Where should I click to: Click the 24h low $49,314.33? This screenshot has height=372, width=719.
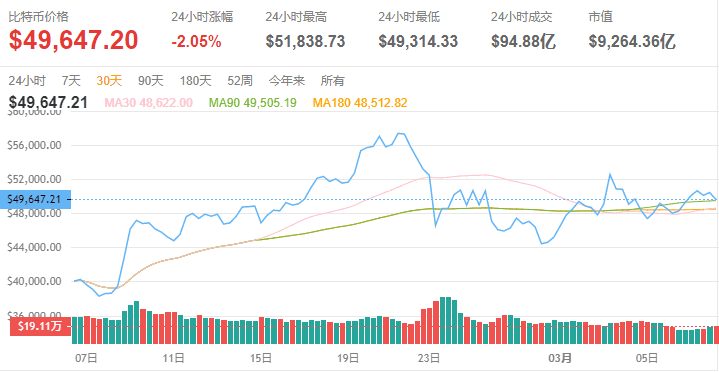[418, 42]
